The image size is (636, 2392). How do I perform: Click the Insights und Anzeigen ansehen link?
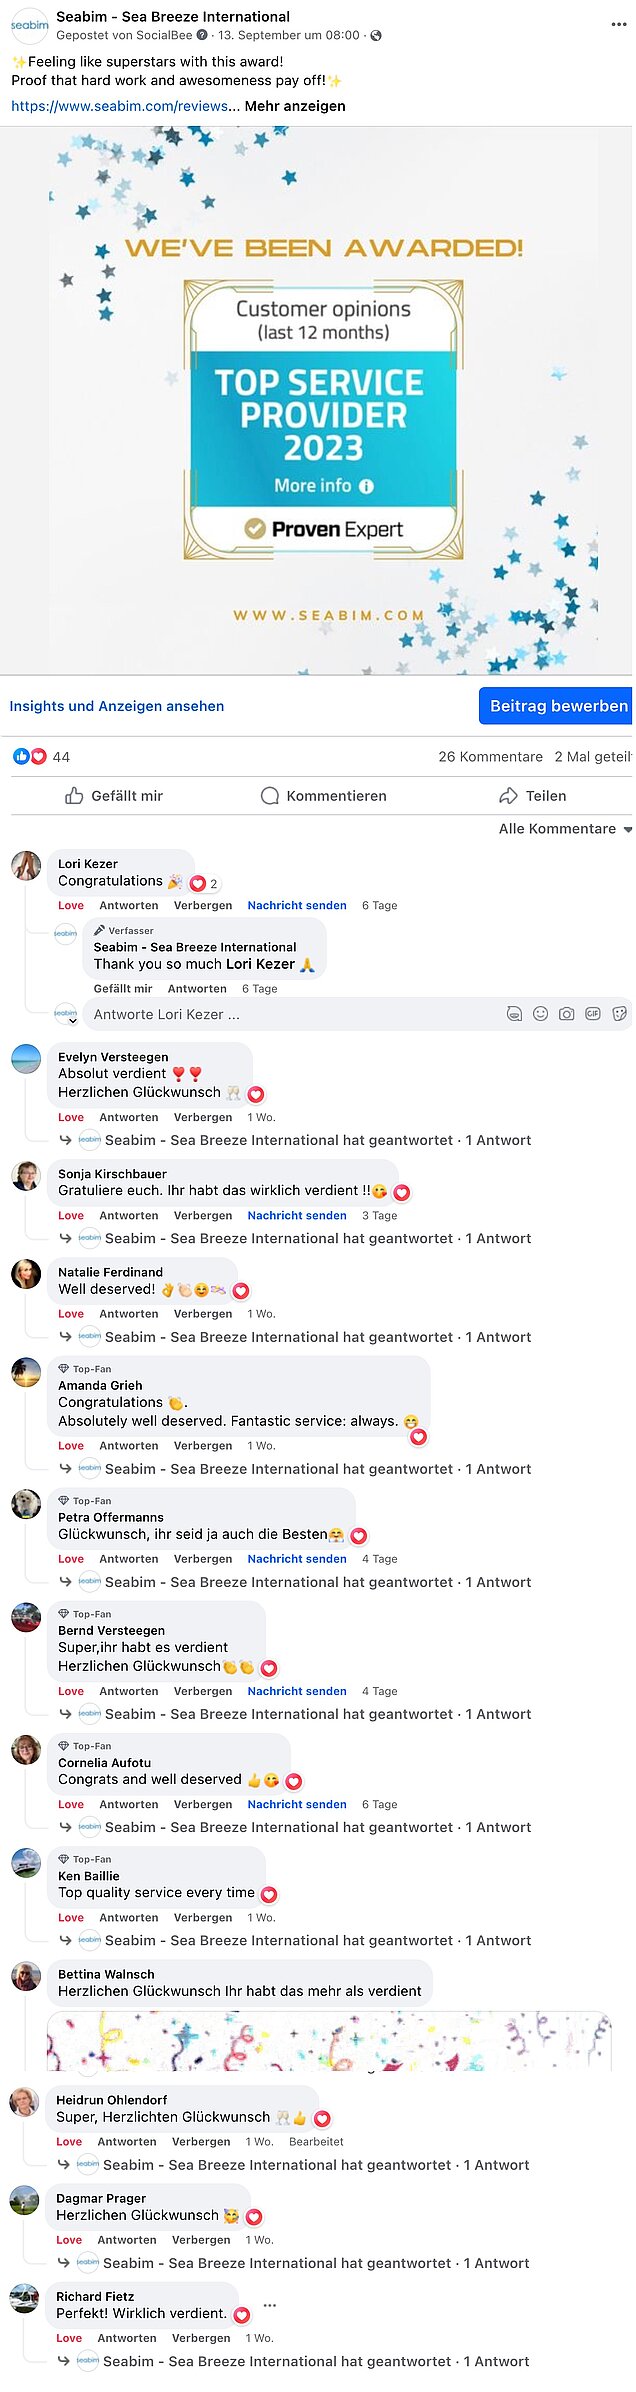pyautogui.click(x=117, y=706)
